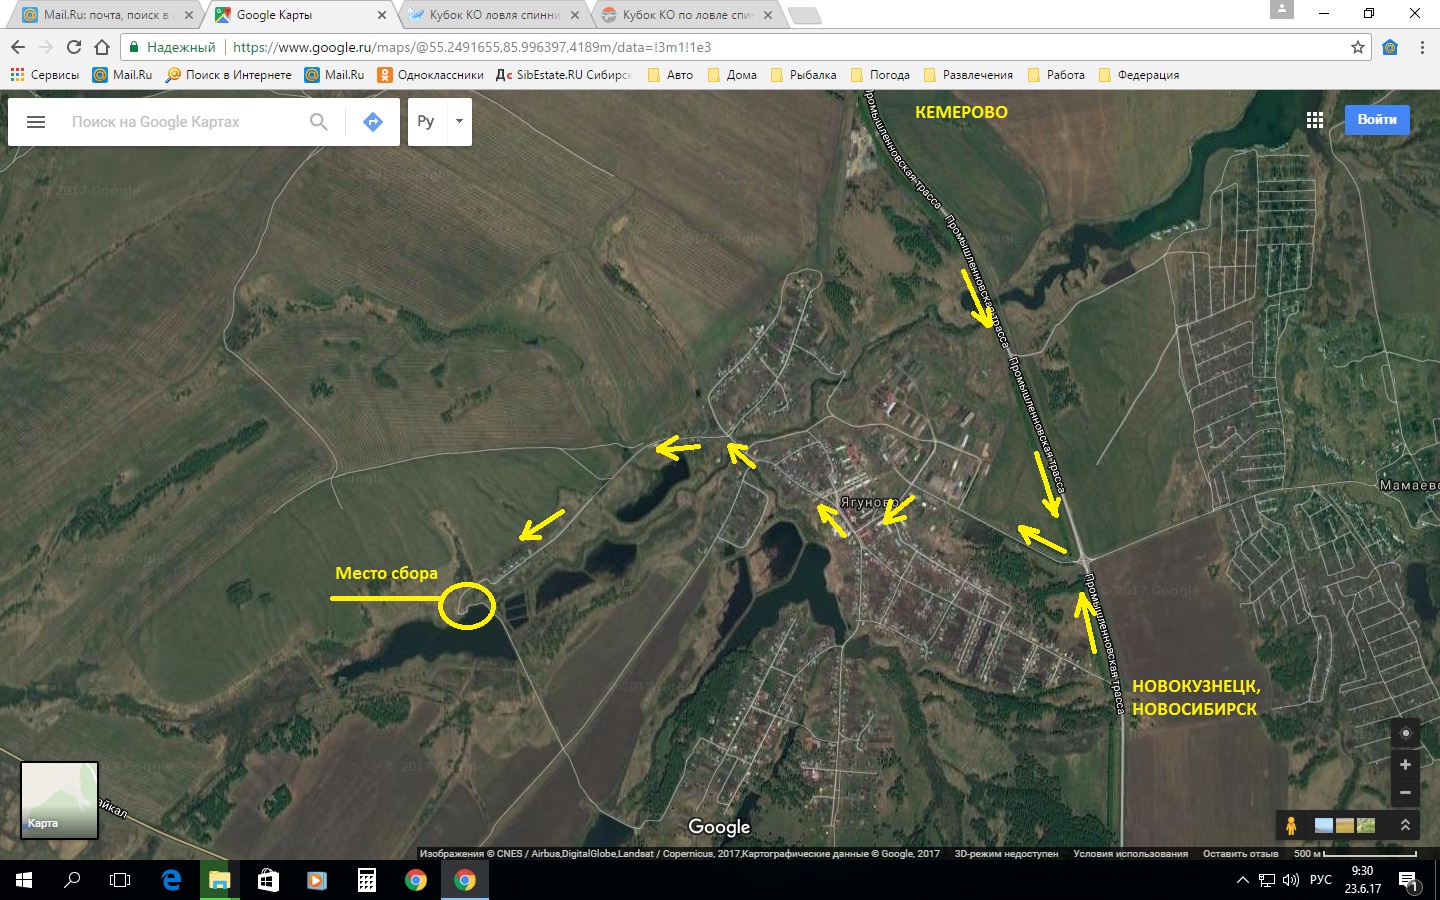Viewport: 1440px width, 900px height.
Task: Open Chrome's three-dot menu
Action: [1422, 47]
